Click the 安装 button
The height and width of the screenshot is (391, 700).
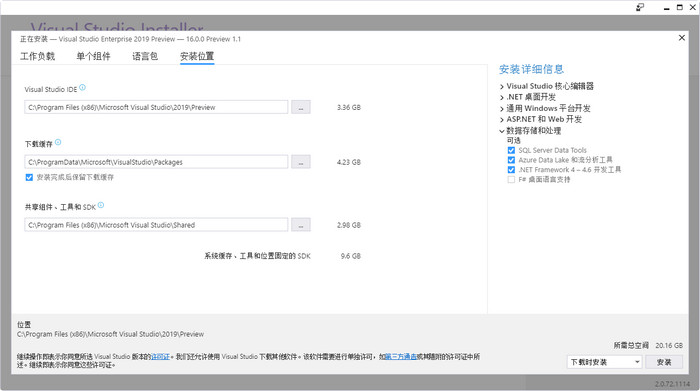pos(664,362)
